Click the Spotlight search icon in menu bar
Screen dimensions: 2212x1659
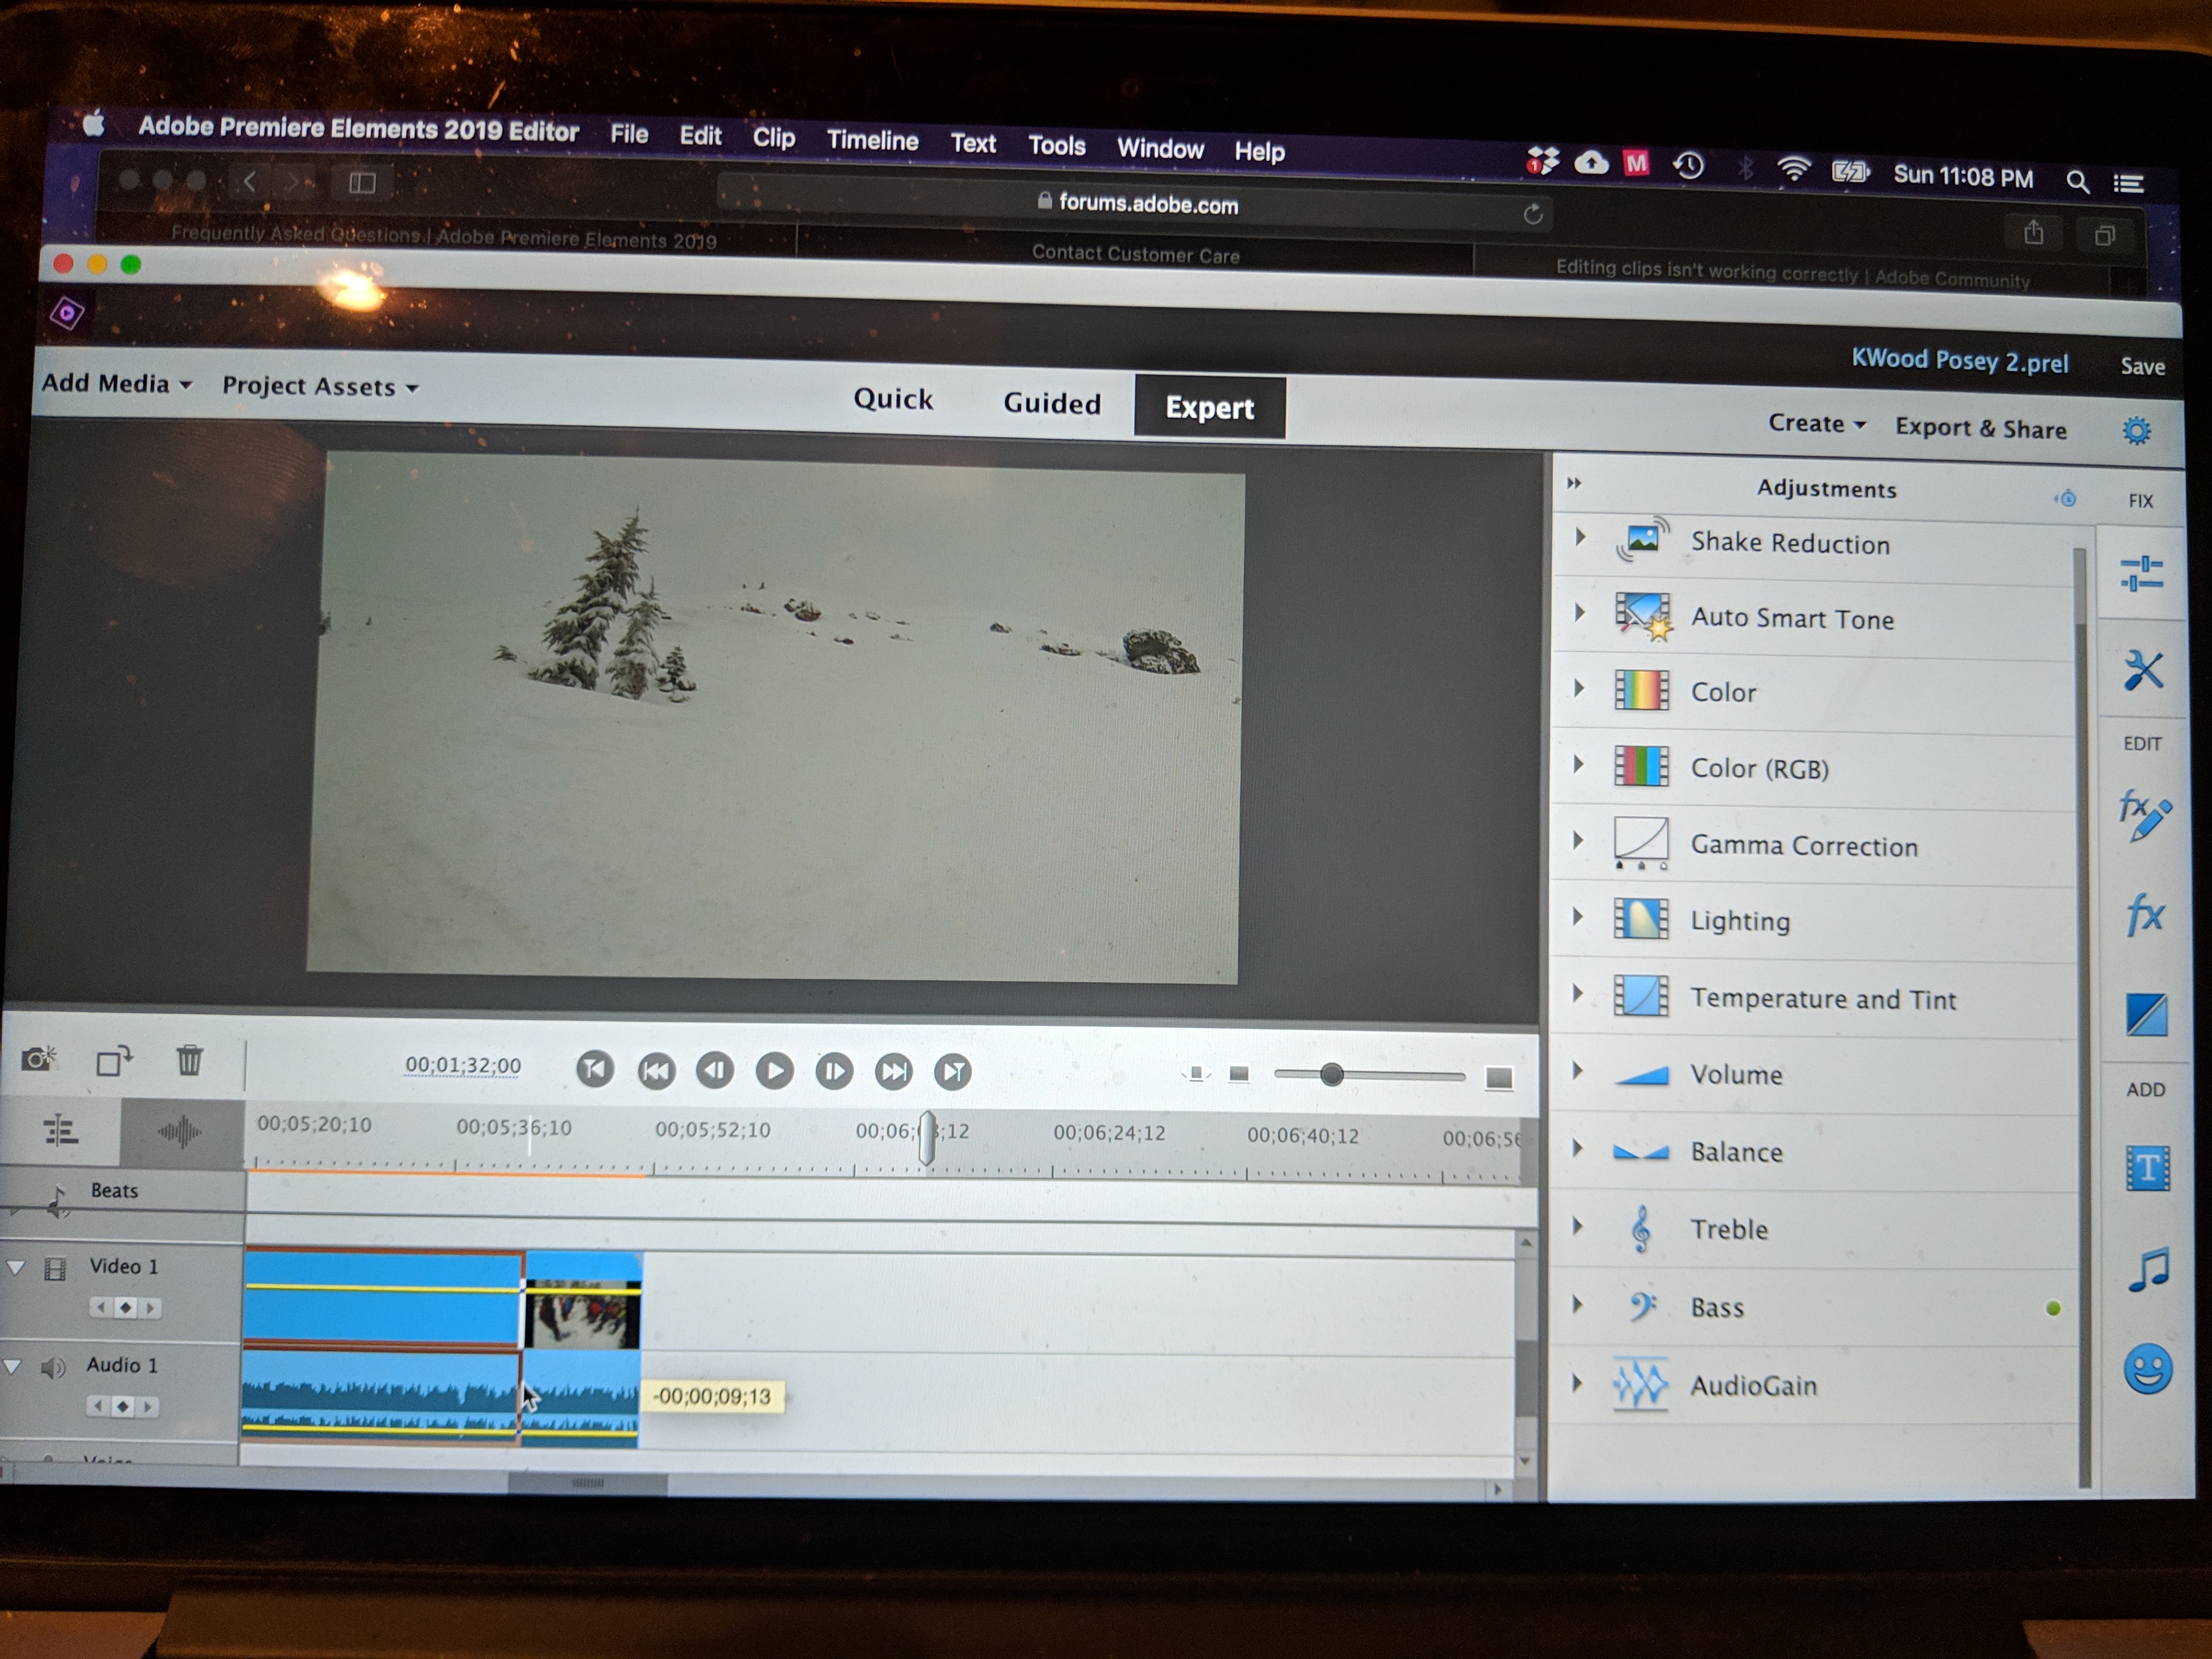point(2077,181)
